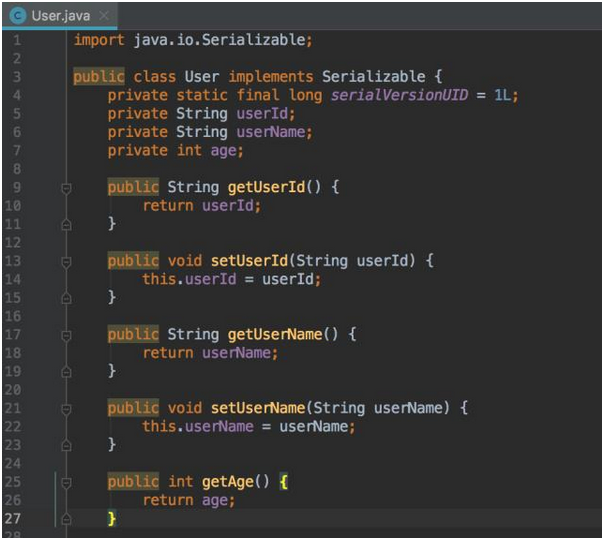Click line number 27 in gutter
The height and width of the screenshot is (538, 602).
[x=13, y=518]
